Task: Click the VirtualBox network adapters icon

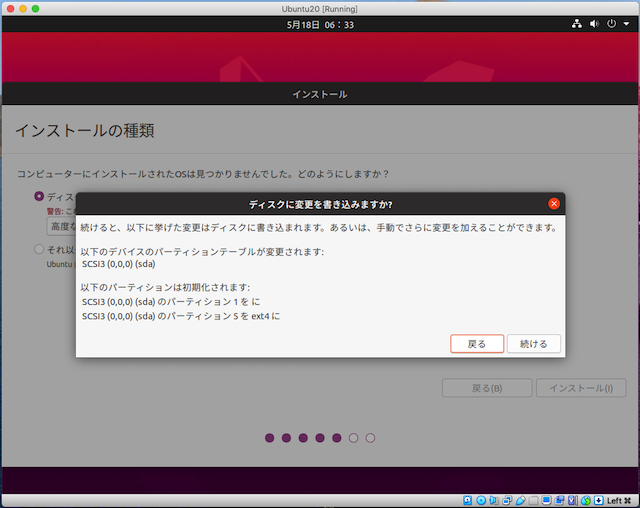Action: [507, 500]
